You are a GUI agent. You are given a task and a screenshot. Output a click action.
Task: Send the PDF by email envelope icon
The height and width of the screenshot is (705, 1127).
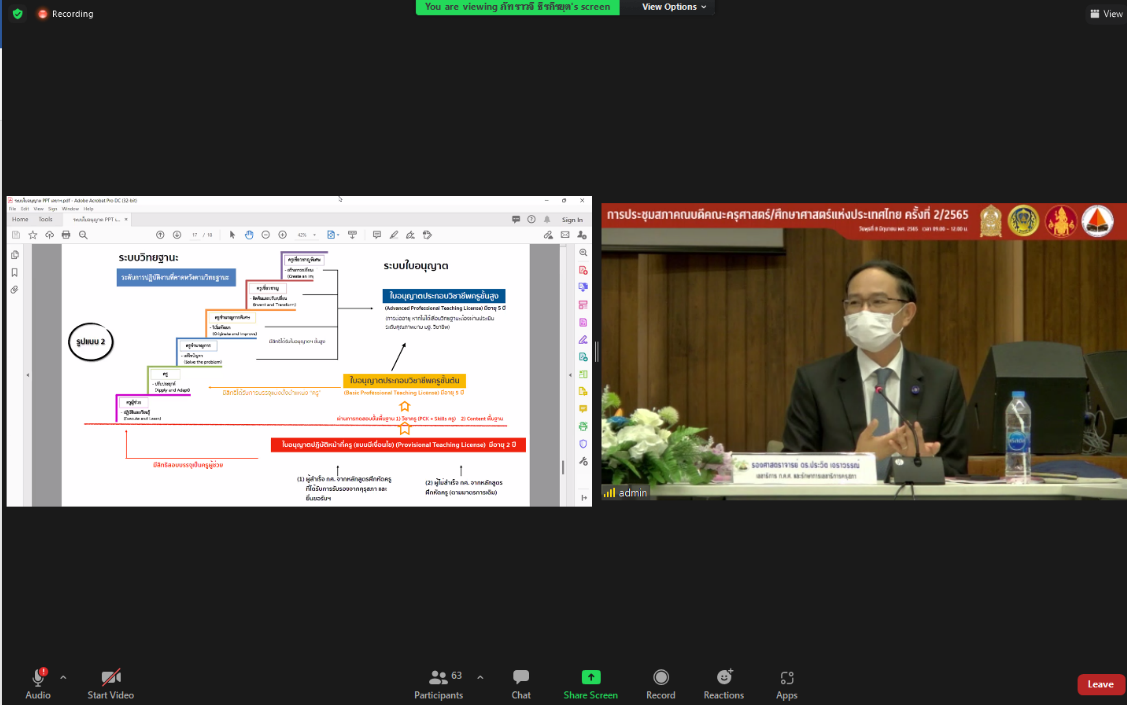tap(565, 235)
